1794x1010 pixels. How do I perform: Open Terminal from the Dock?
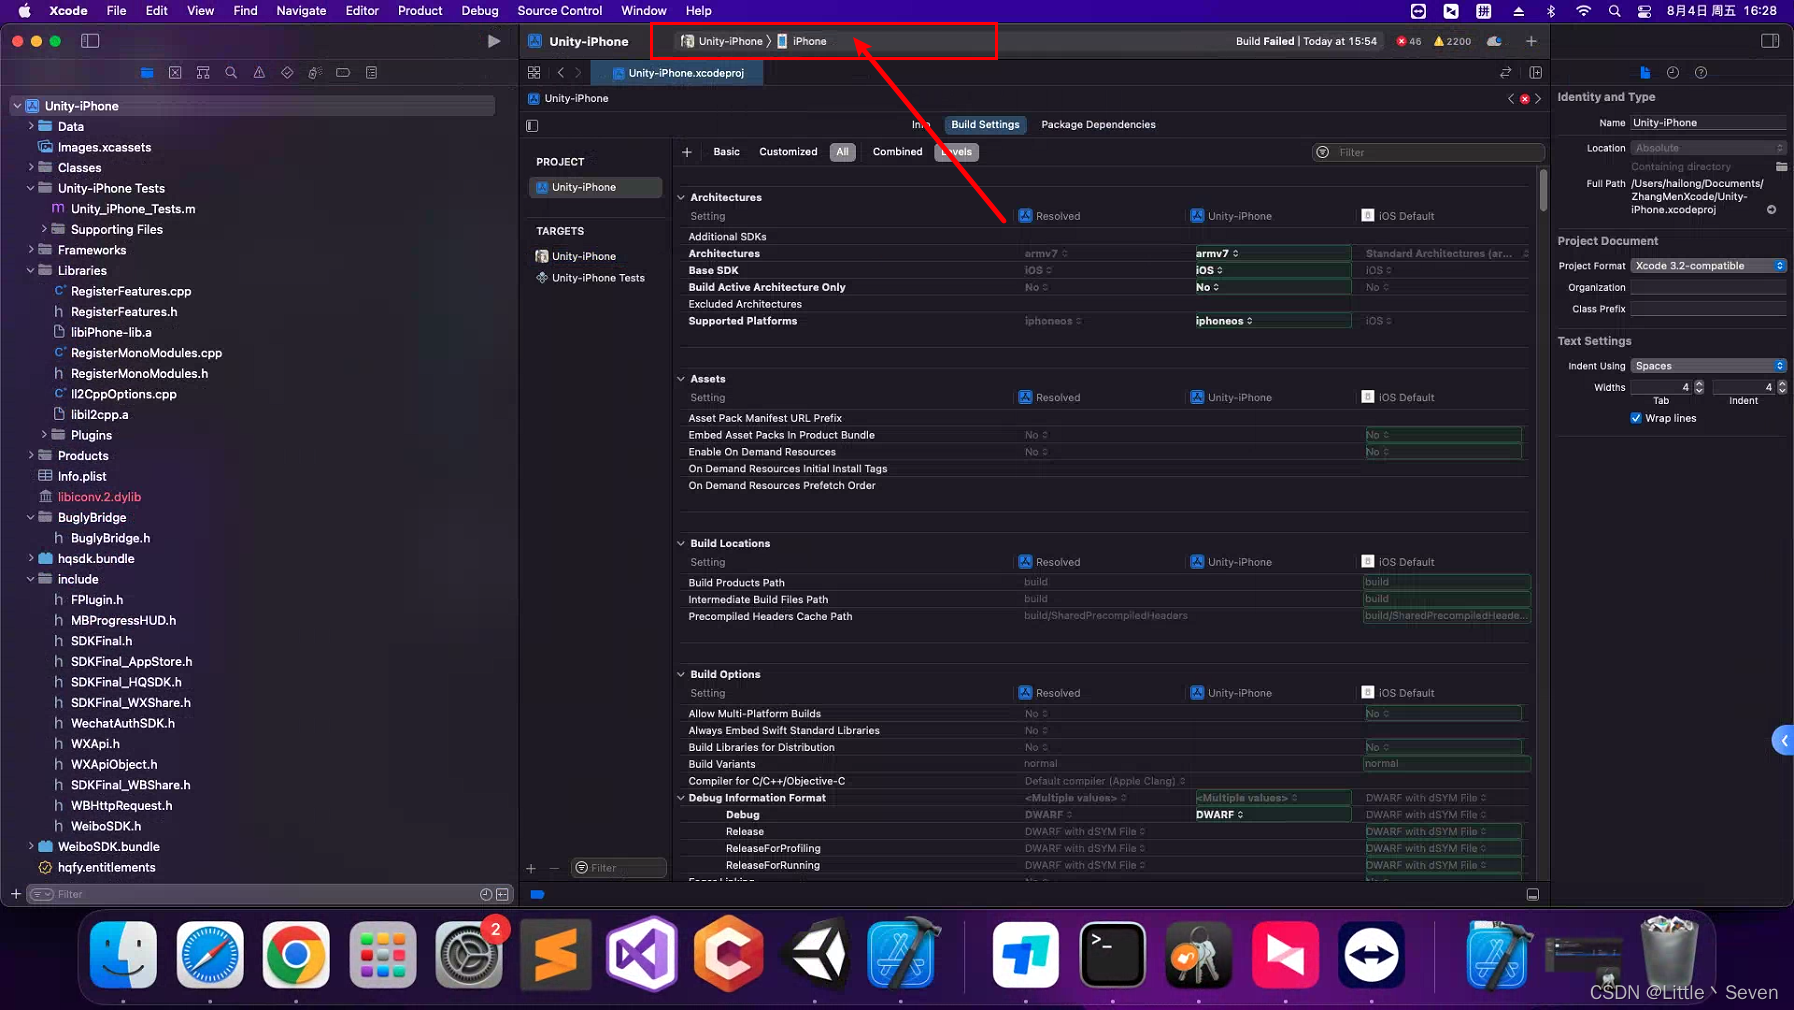1112,954
